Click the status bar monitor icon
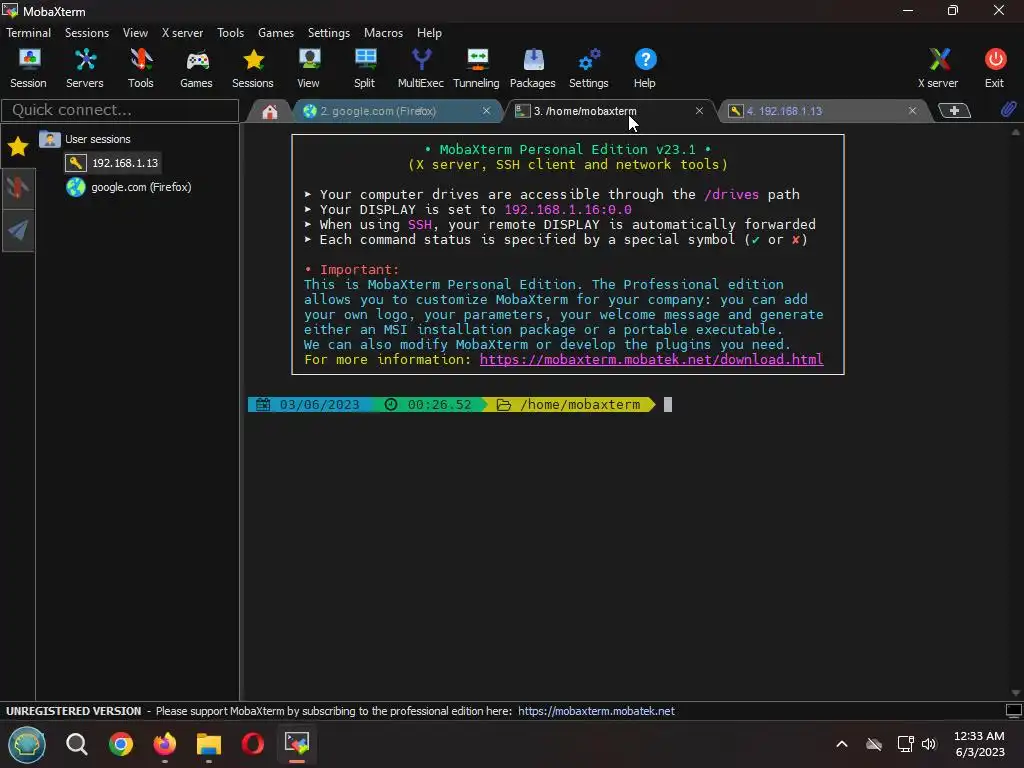Screen dimensions: 1024x768 click(1014, 711)
